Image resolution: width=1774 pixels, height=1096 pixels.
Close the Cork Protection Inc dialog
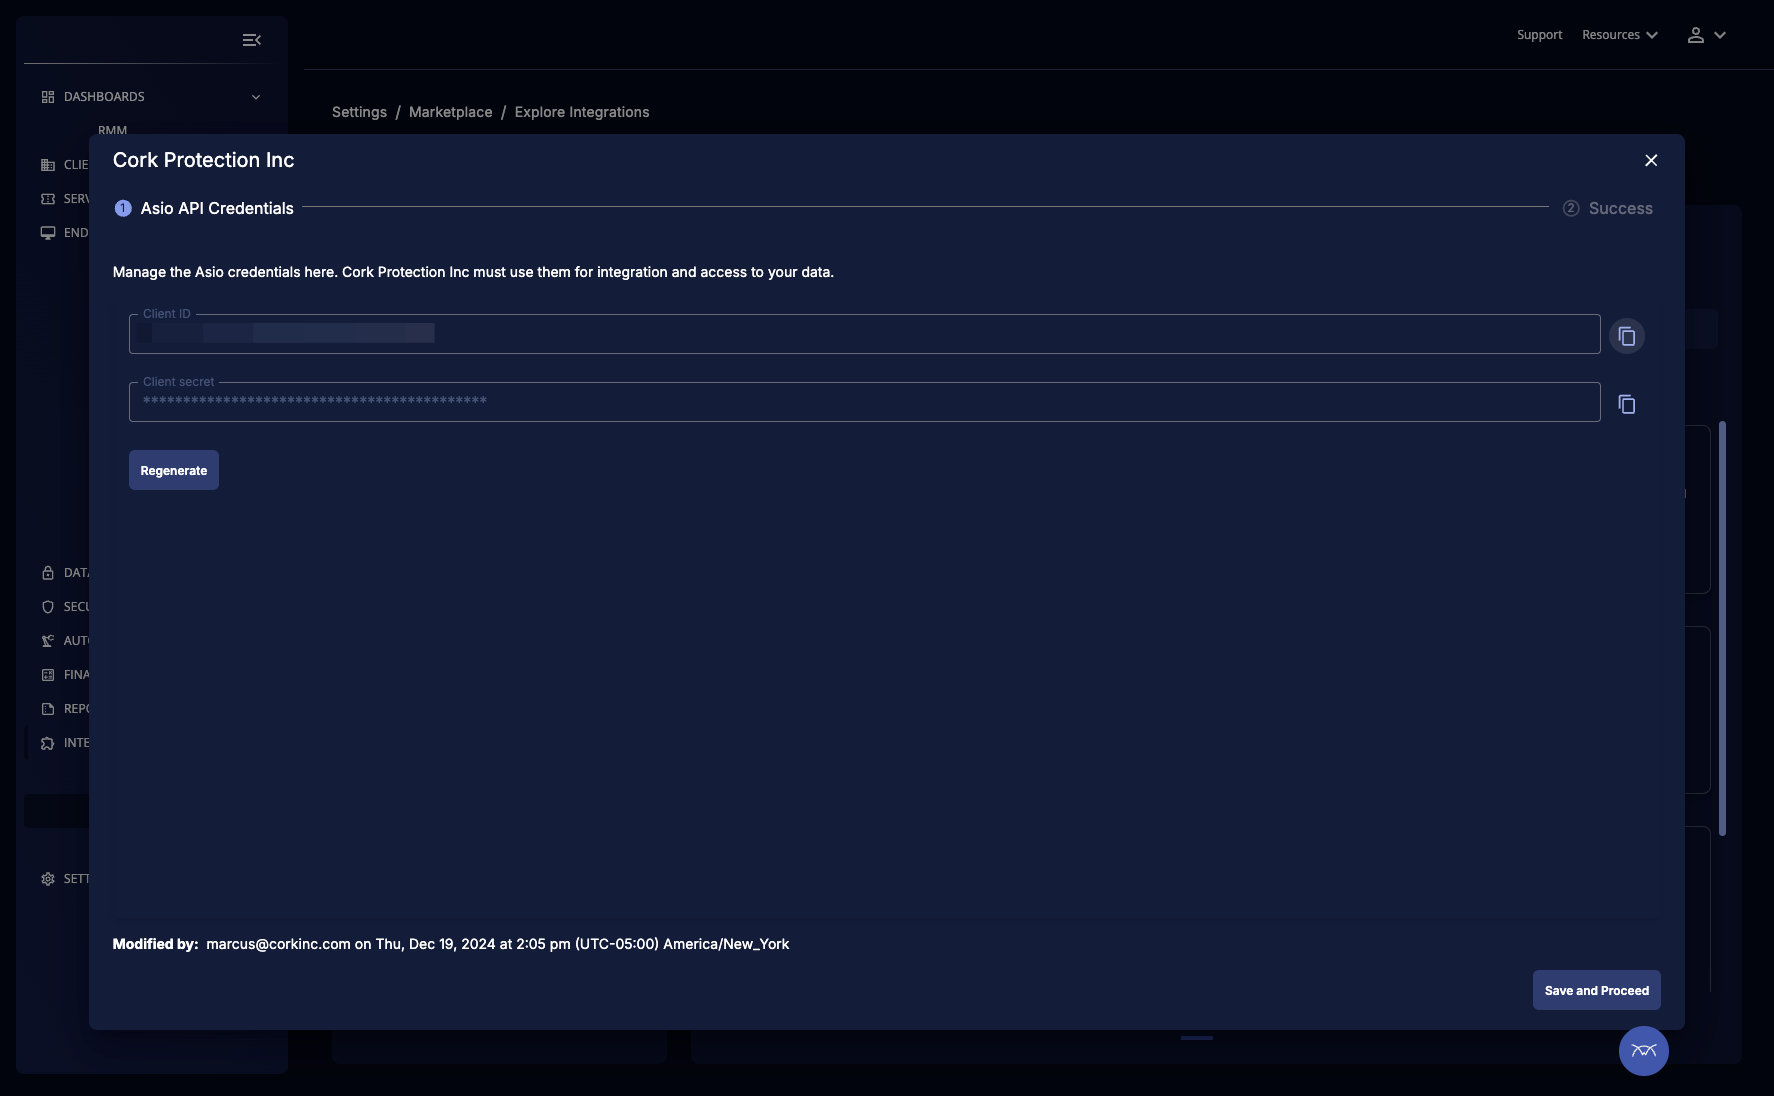1651,160
